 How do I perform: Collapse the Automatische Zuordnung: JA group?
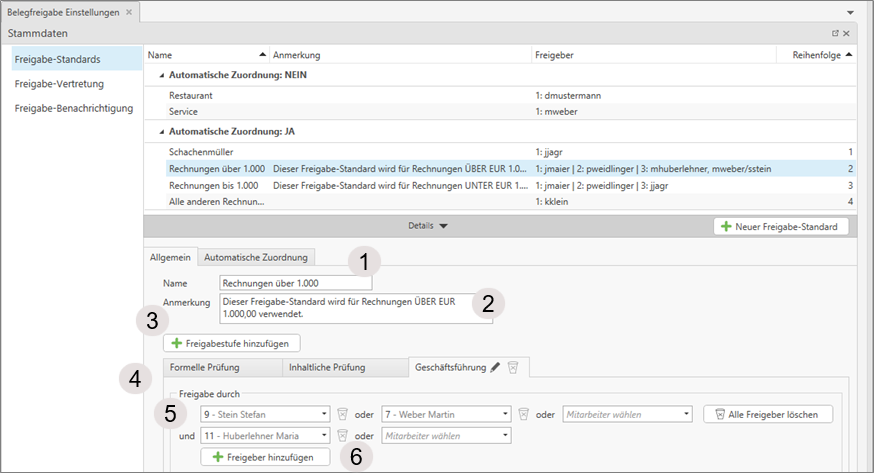162,131
